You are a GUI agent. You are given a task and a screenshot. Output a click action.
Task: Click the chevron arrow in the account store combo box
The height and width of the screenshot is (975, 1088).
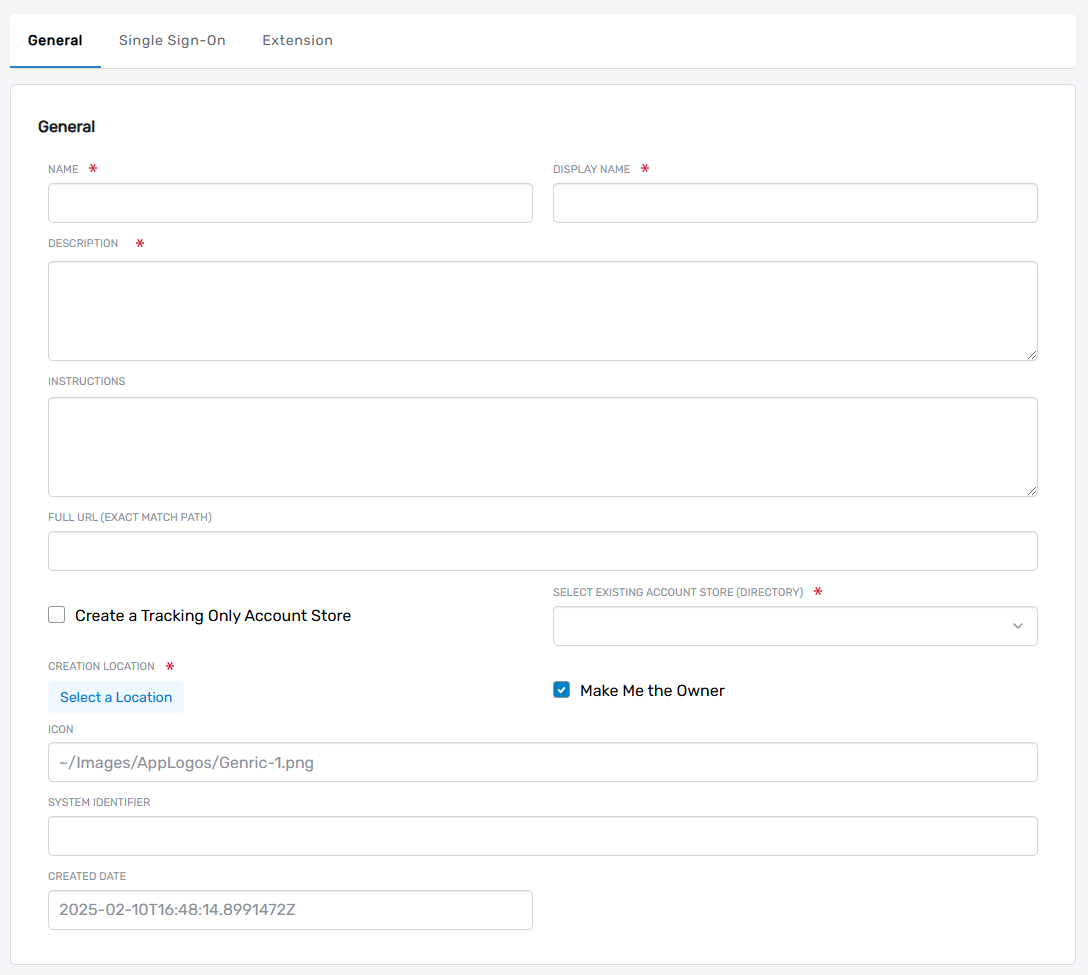pos(1018,626)
